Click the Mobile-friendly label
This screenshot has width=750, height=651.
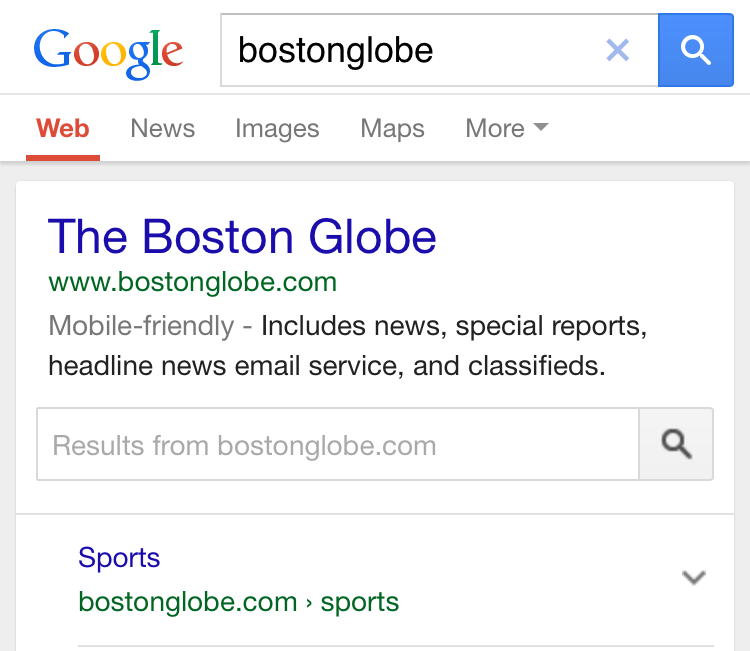point(140,326)
